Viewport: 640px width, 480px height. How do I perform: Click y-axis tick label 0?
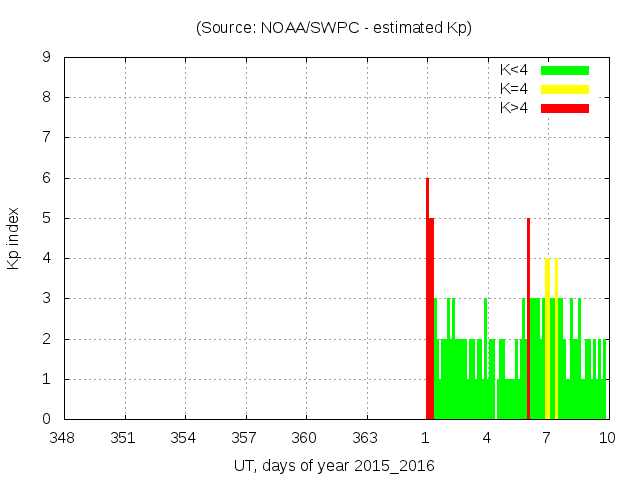[x=47, y=419]
